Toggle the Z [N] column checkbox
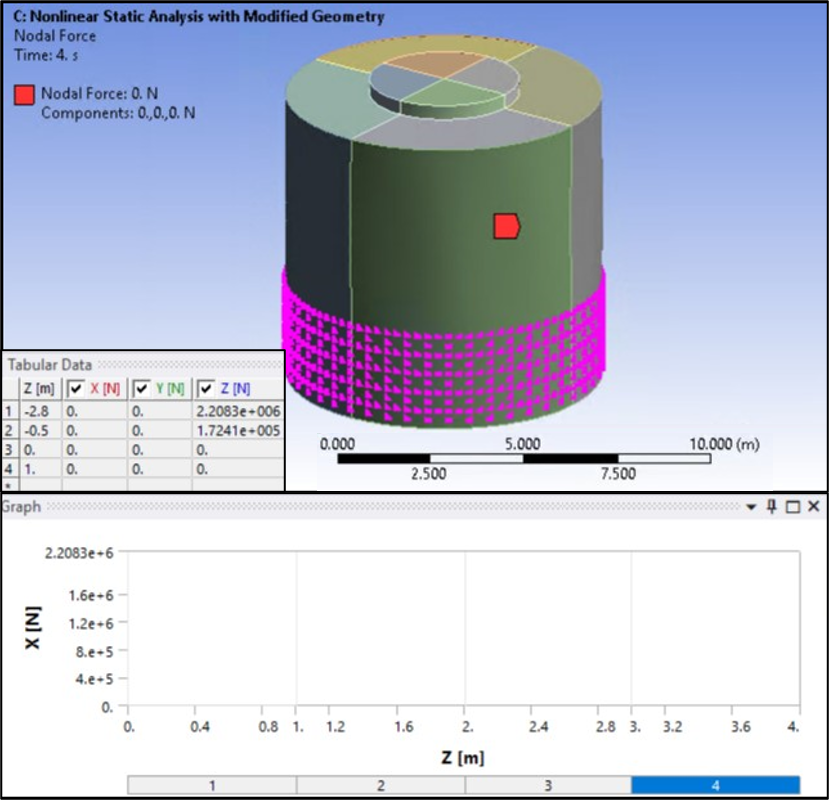829x800 pixels. click(207, 388)
